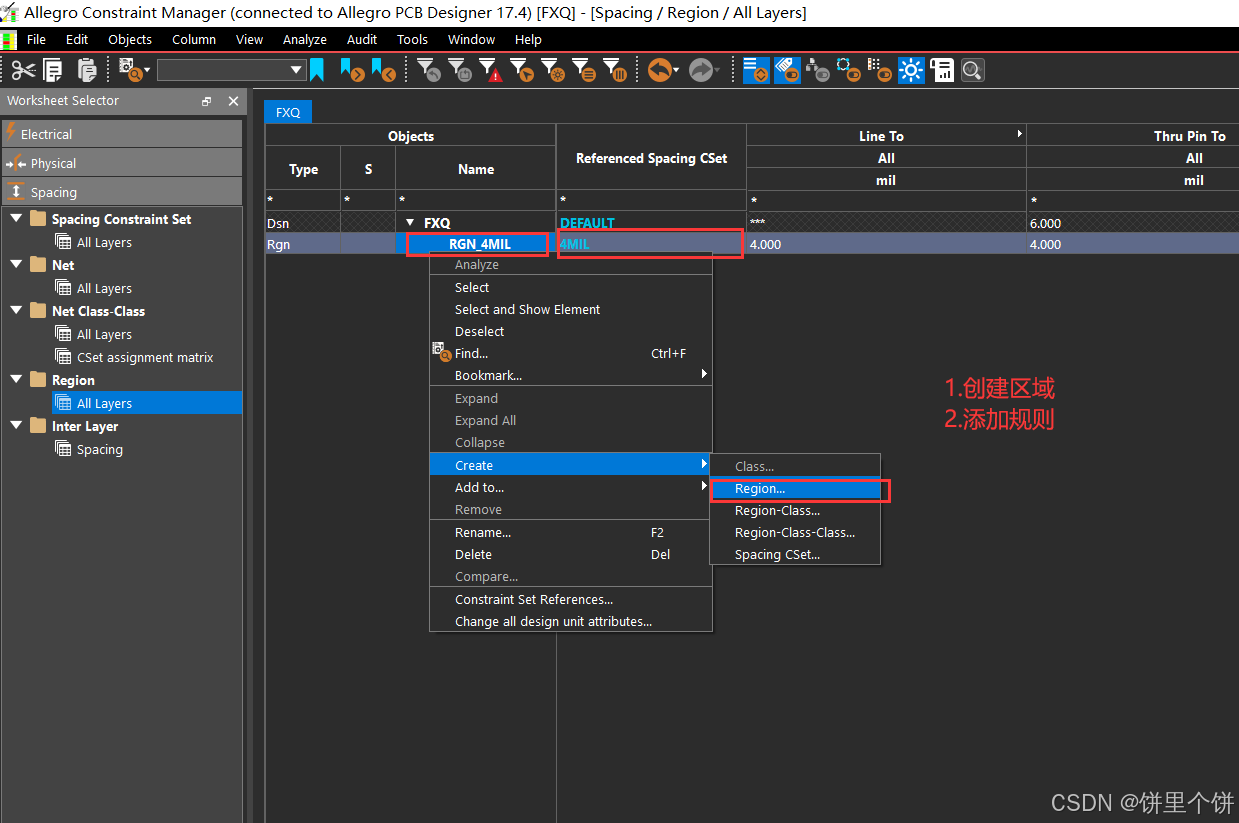This screenshot has width=1239, height=823.
Task: Open the report sheet icon
Action: (x=942, y=70)
